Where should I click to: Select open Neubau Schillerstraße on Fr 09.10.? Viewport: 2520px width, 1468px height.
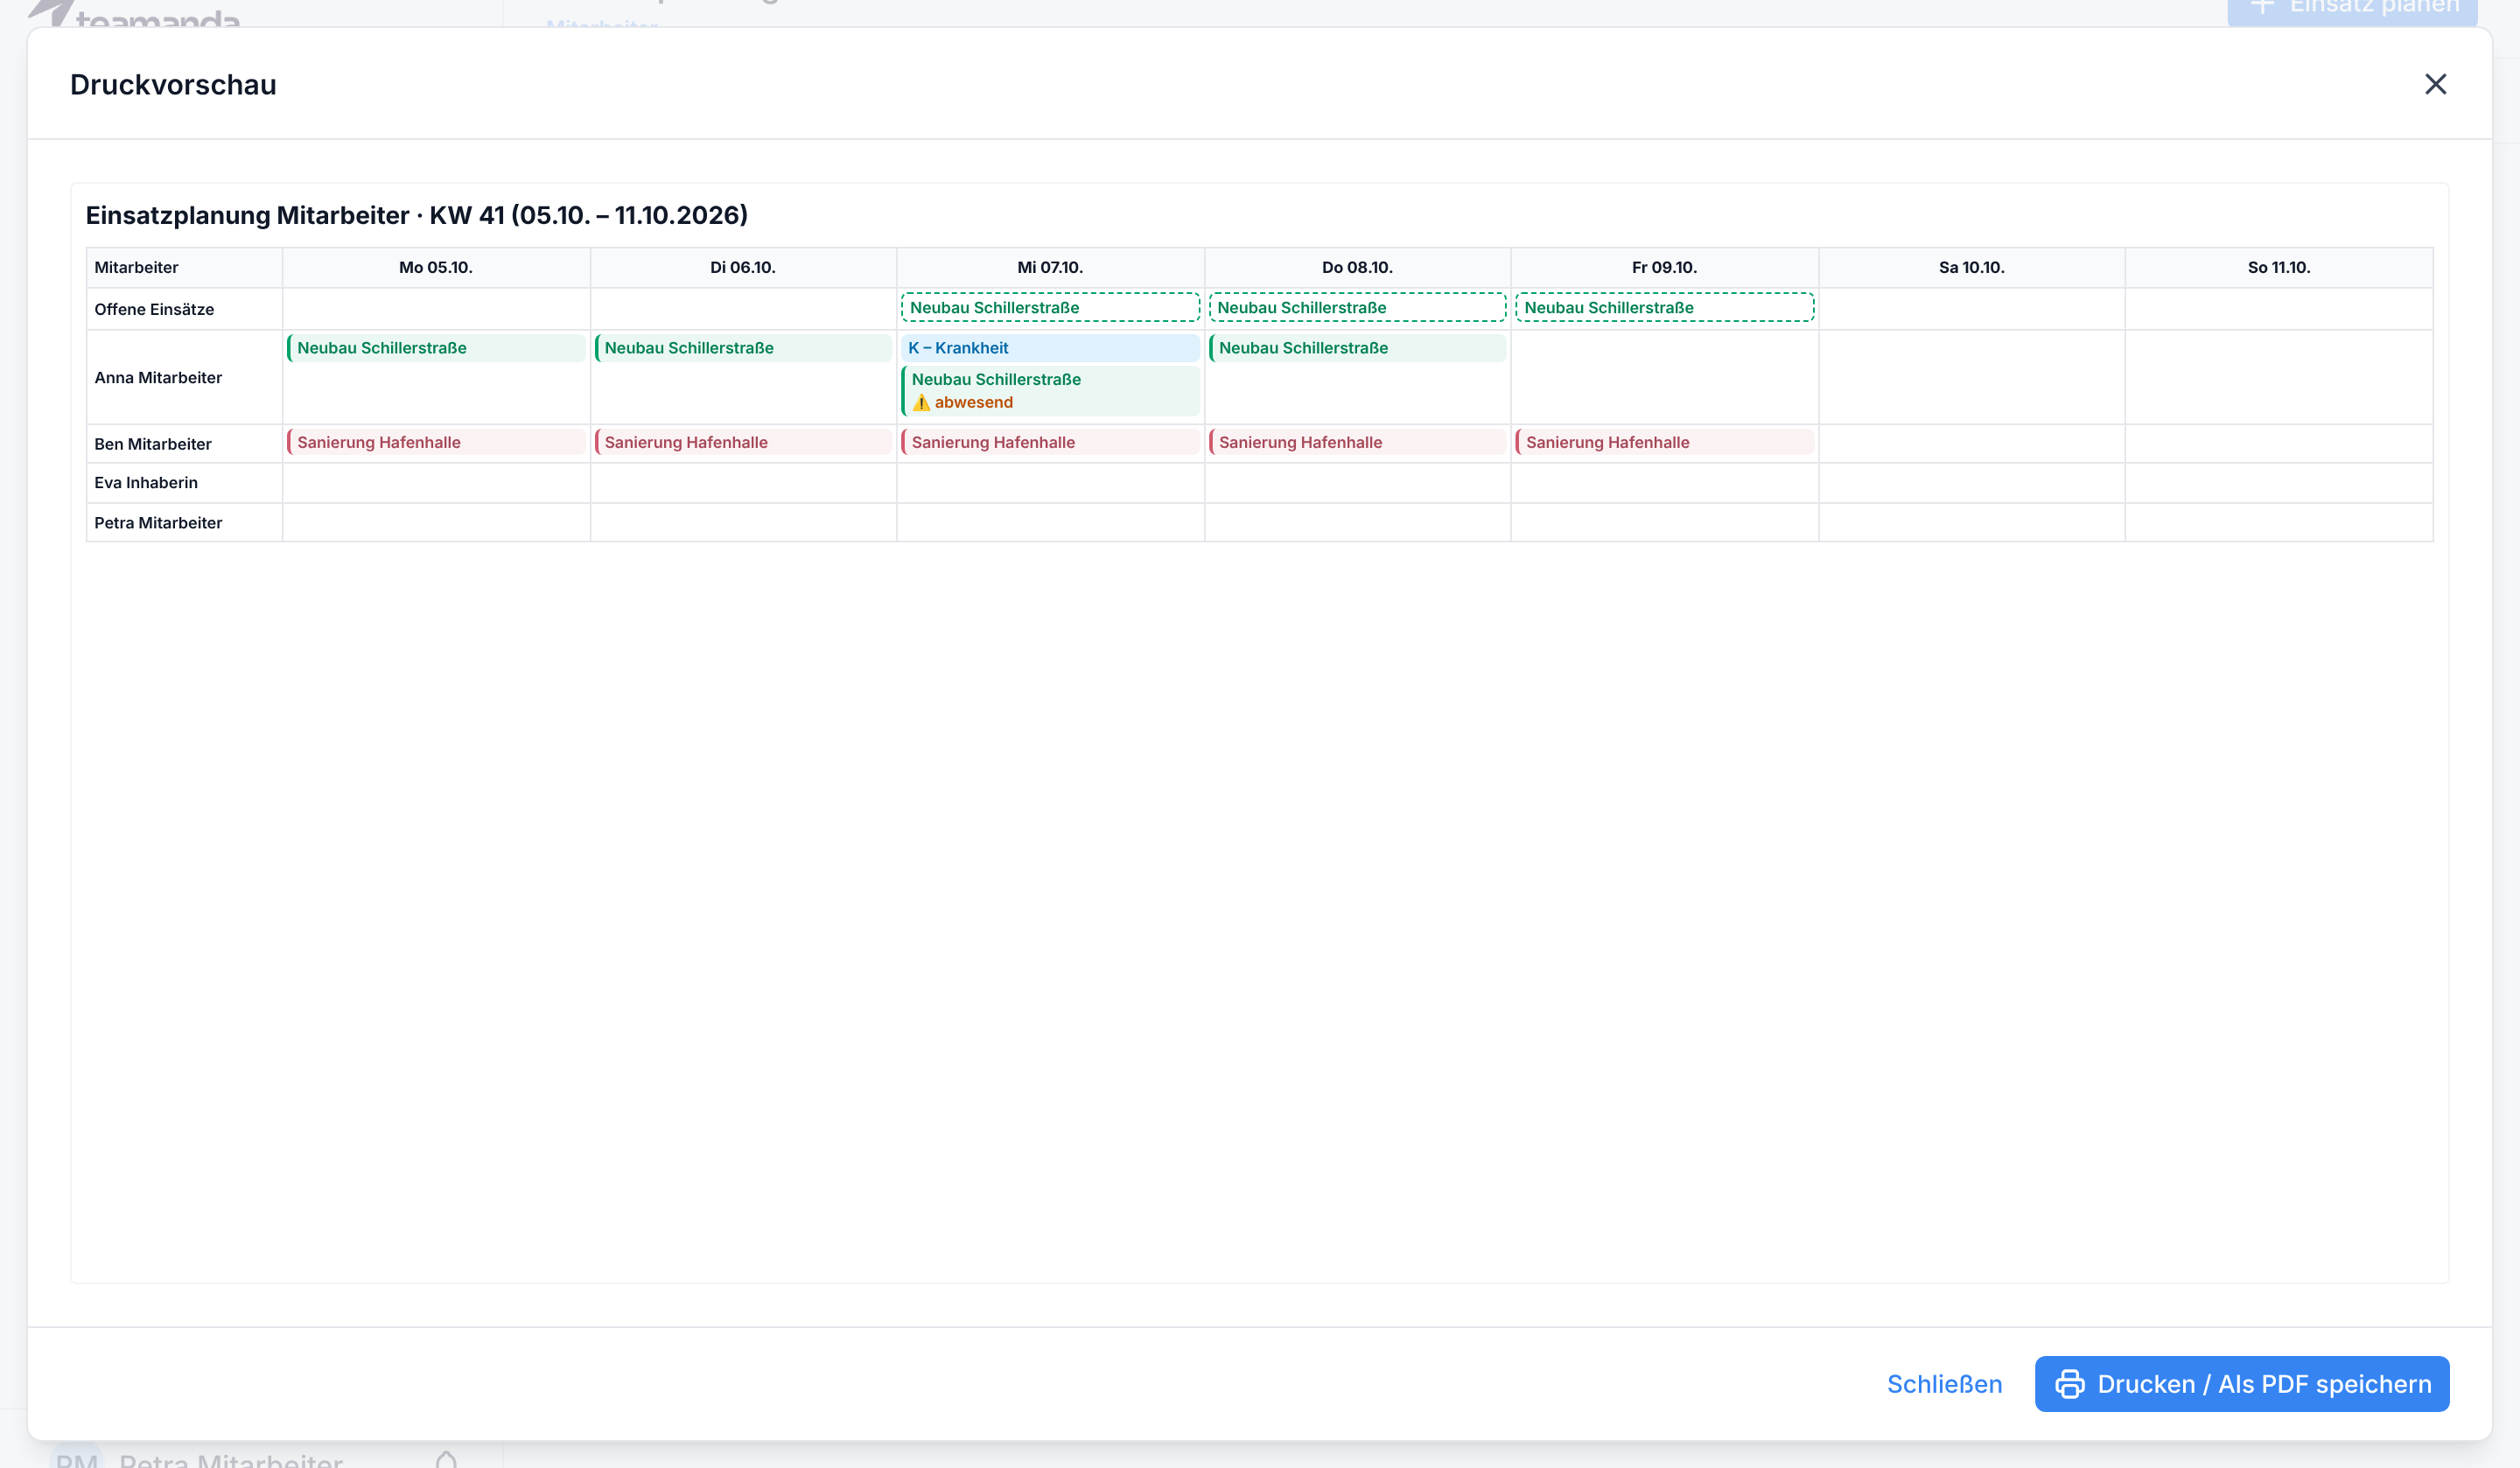click(1664, 307)
